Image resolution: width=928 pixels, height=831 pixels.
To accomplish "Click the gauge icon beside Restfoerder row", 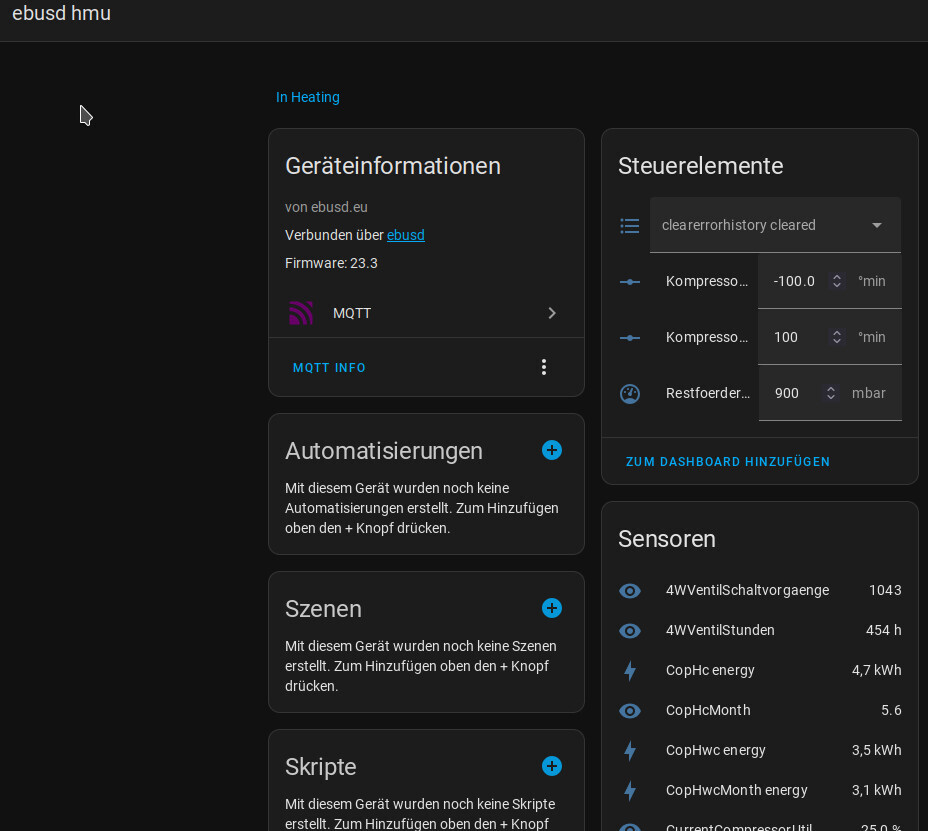I will coord(630,393).
